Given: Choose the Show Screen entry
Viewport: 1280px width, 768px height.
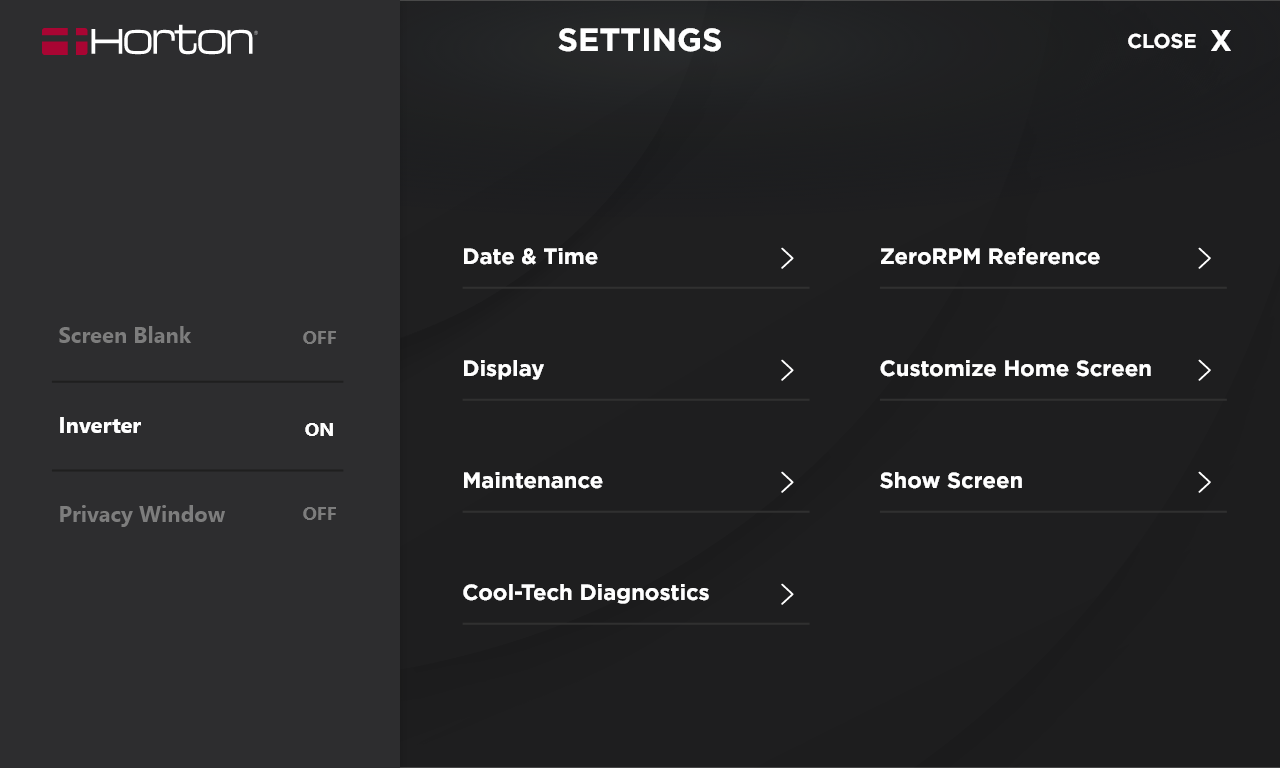Looking at the screenshot, I should coord(951,481).
